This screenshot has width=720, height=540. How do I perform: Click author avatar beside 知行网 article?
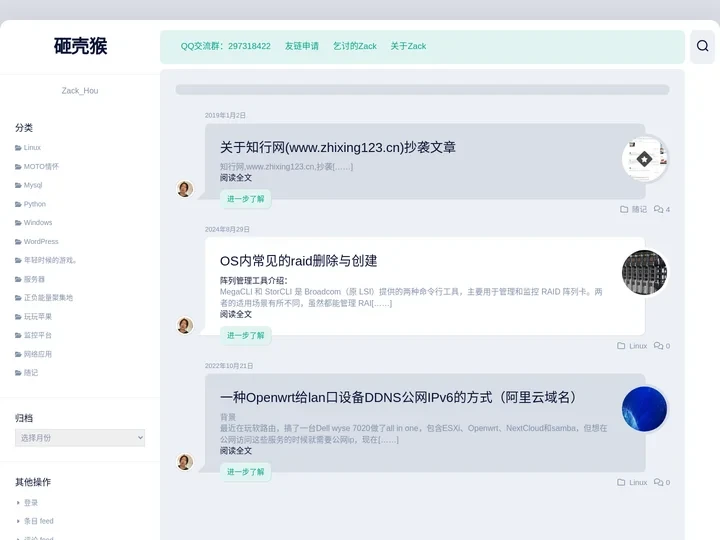[185, 189]
